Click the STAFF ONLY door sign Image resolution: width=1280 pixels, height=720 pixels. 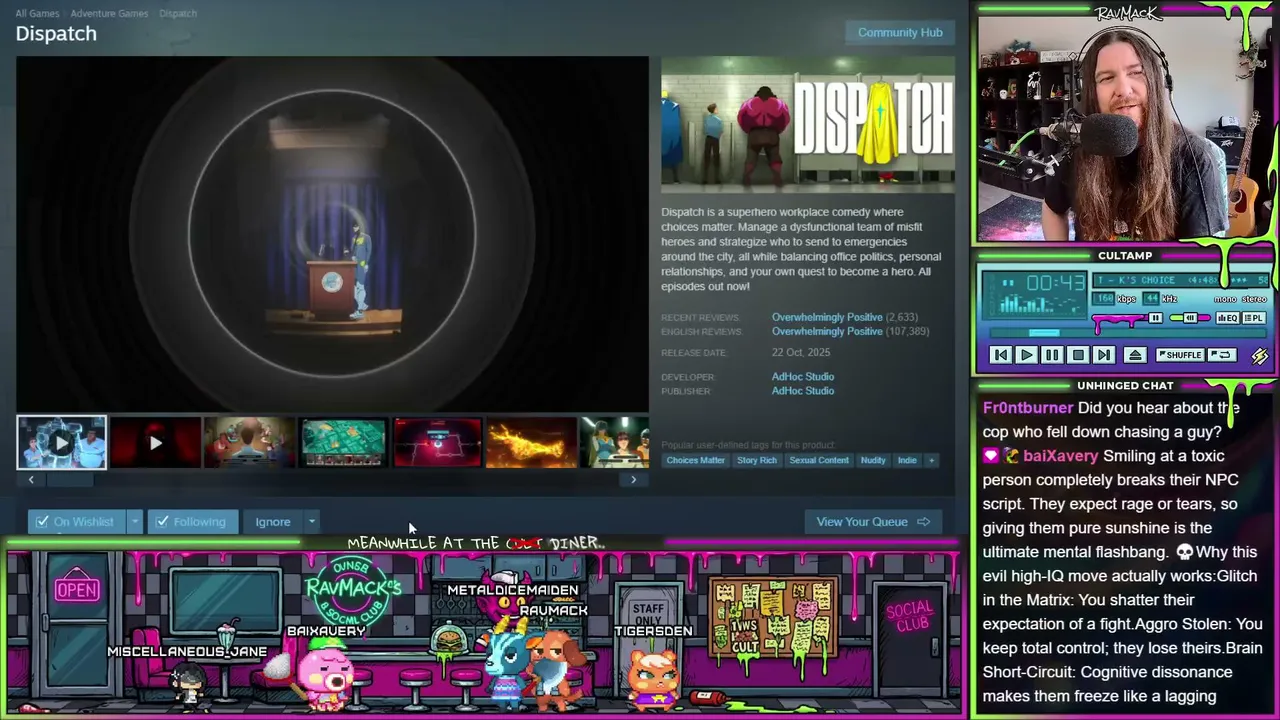point(648,614)
